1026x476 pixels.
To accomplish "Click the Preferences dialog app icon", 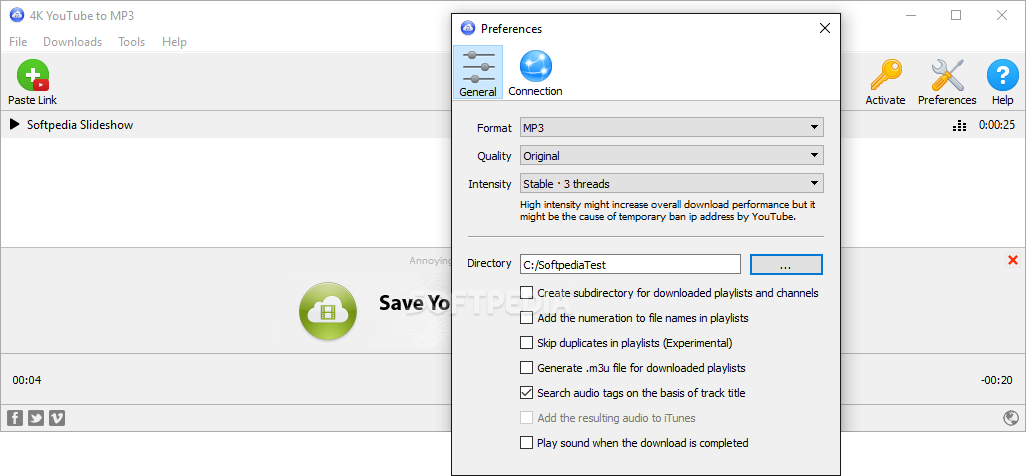I will 467,28.
